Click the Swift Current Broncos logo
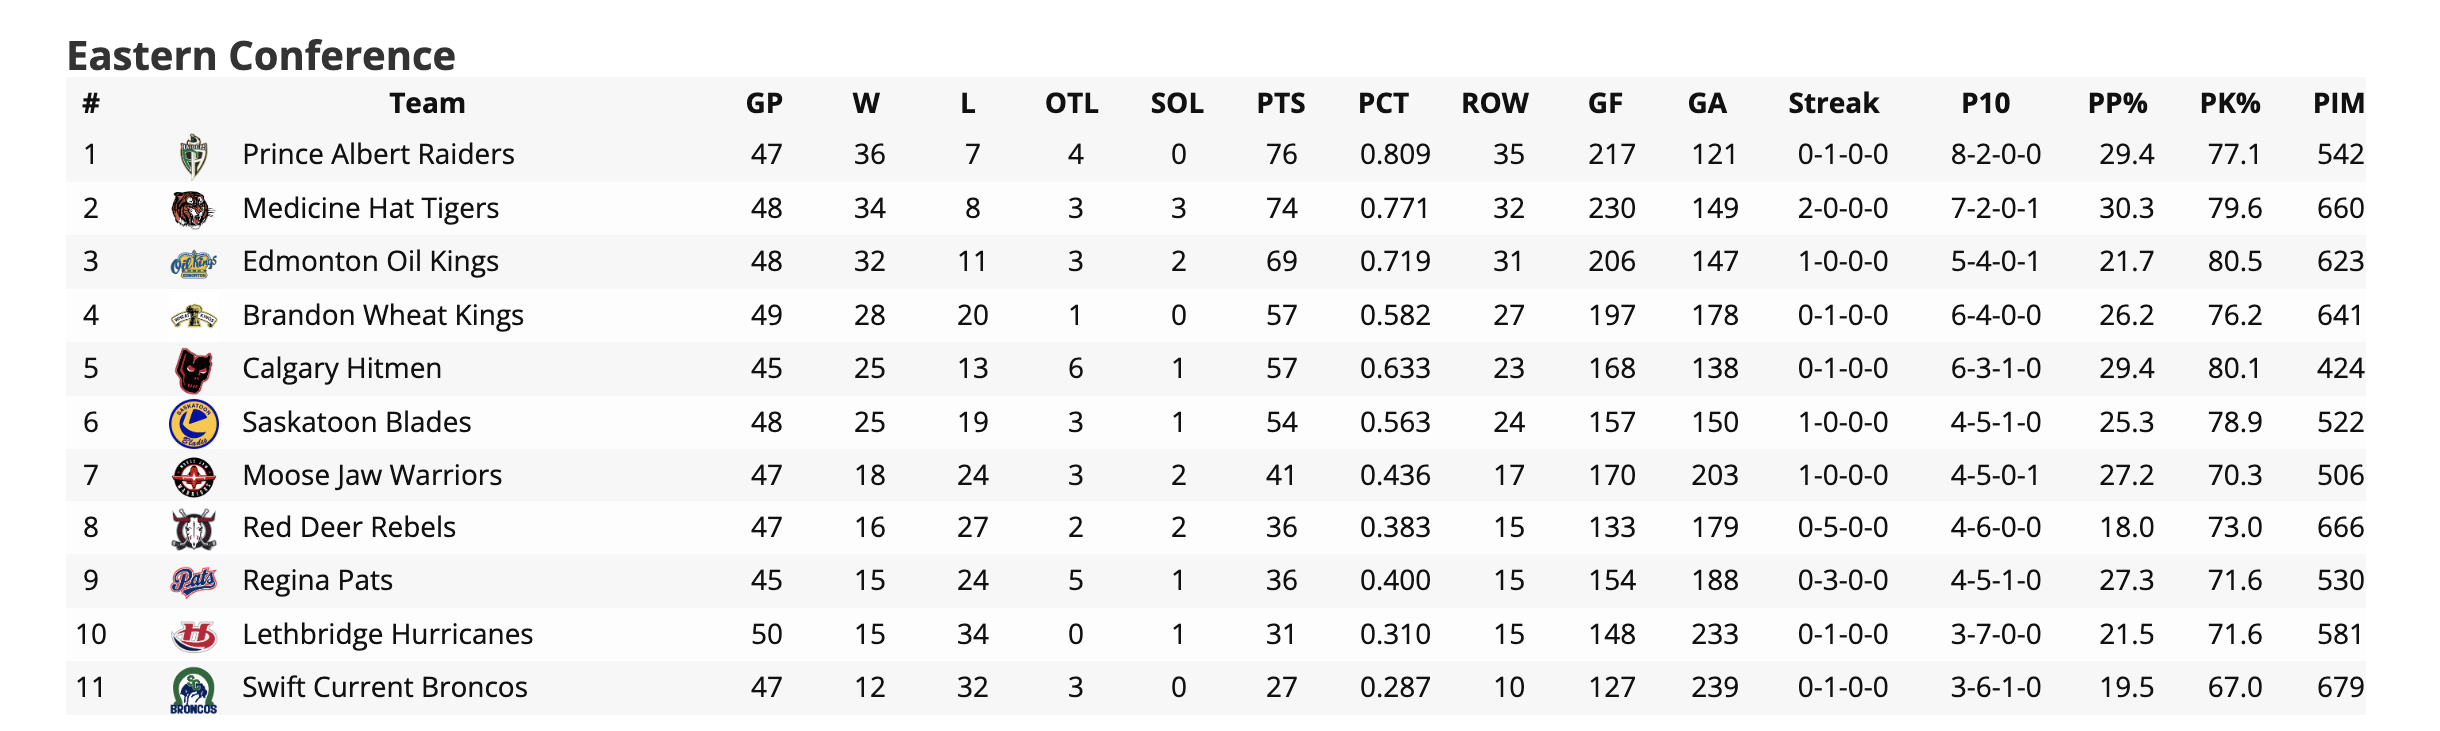 193,690
